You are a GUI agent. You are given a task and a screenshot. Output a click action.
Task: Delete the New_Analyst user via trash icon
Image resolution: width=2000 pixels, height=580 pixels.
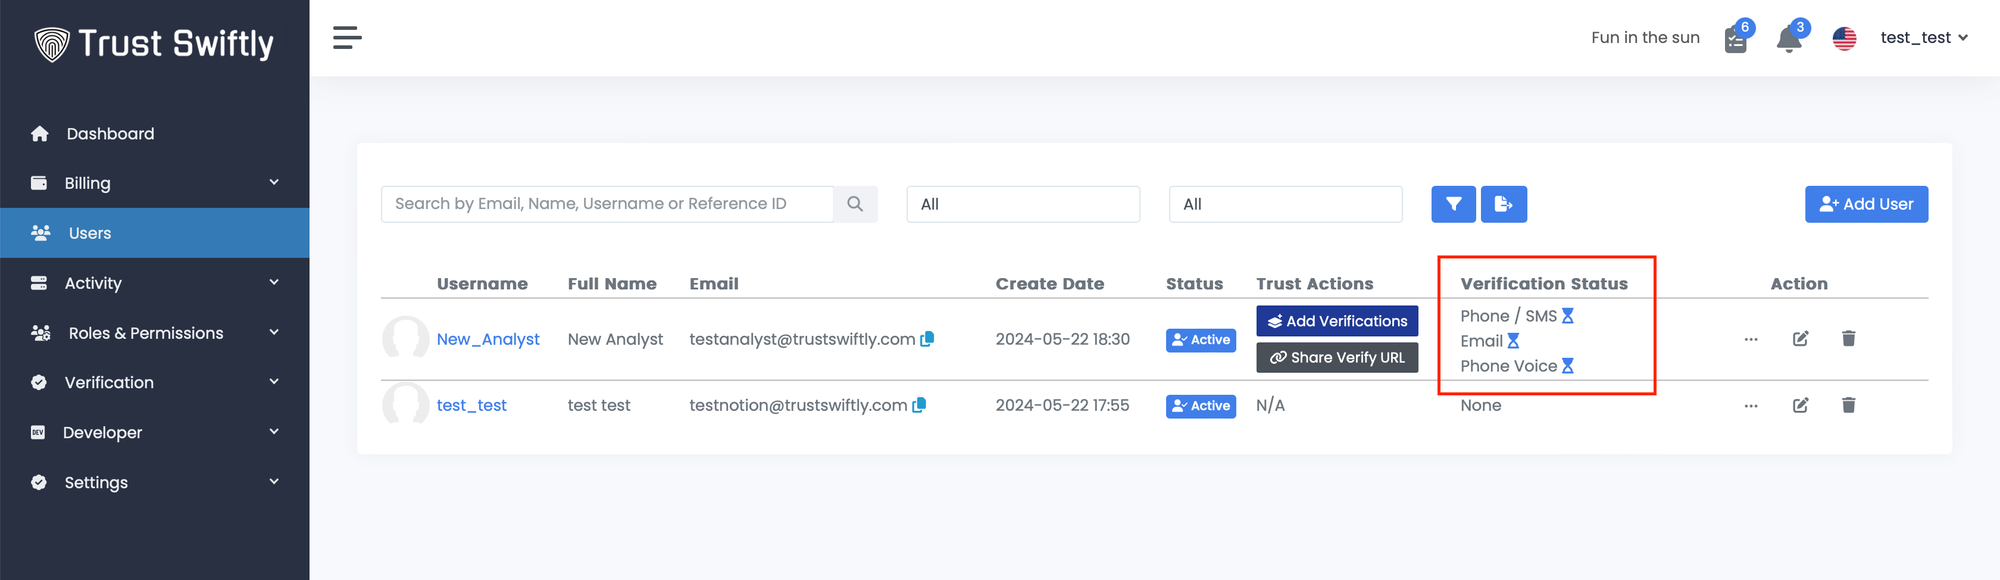(x=1848, y=339)
